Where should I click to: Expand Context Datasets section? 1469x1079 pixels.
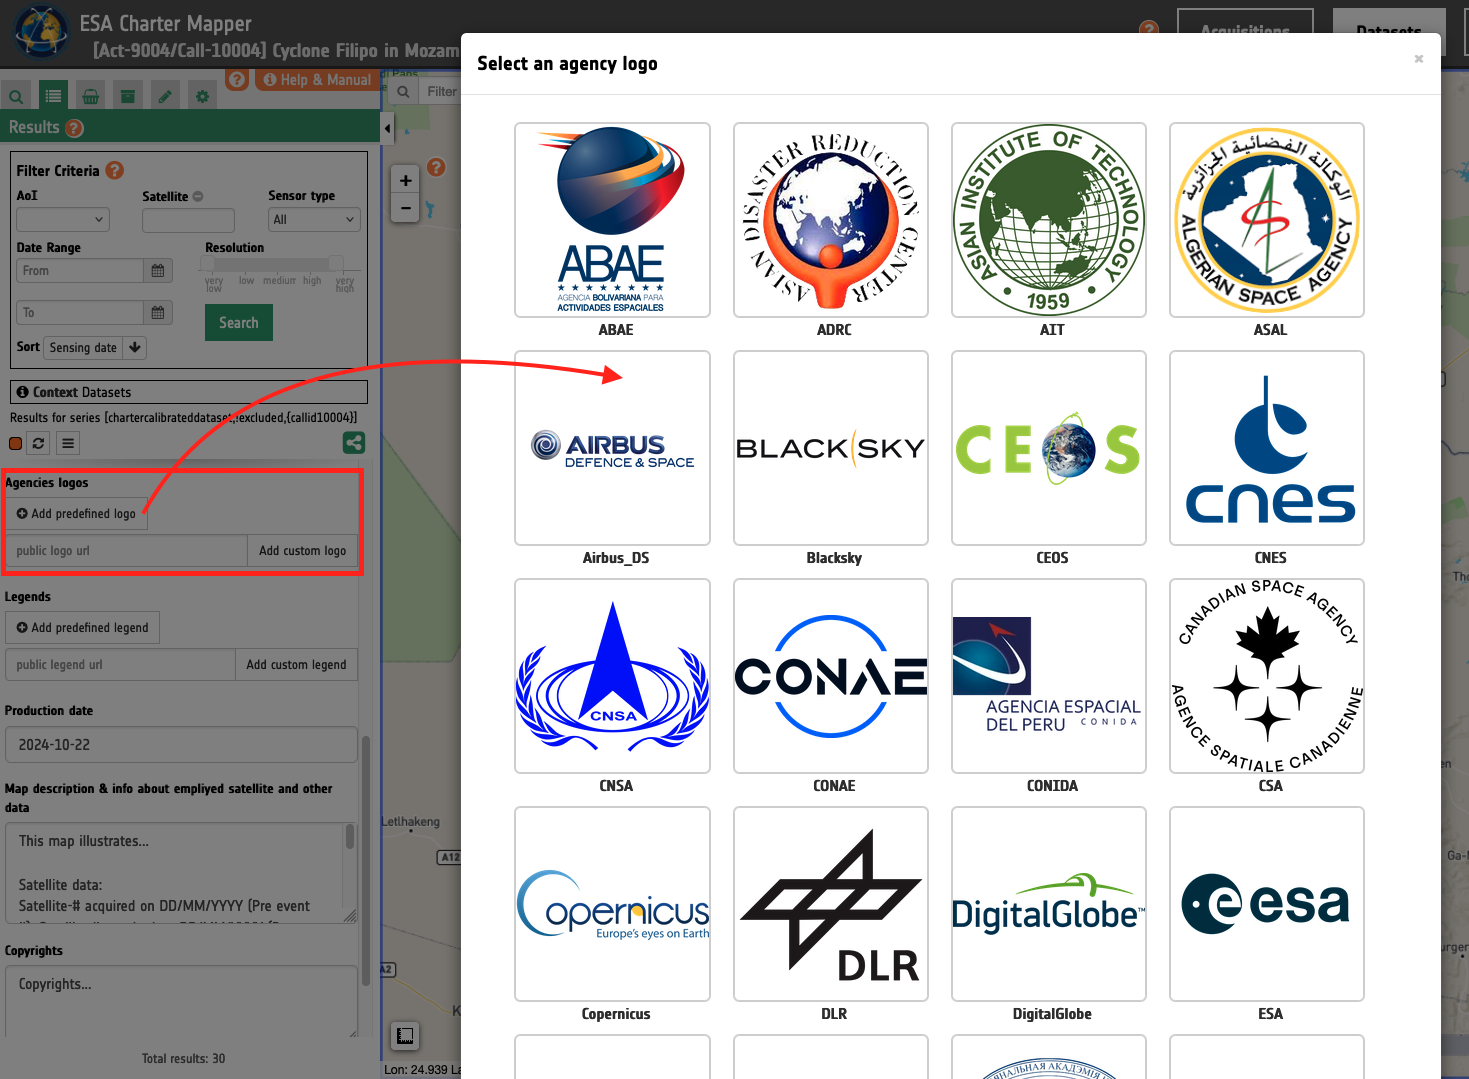(189, 392)
